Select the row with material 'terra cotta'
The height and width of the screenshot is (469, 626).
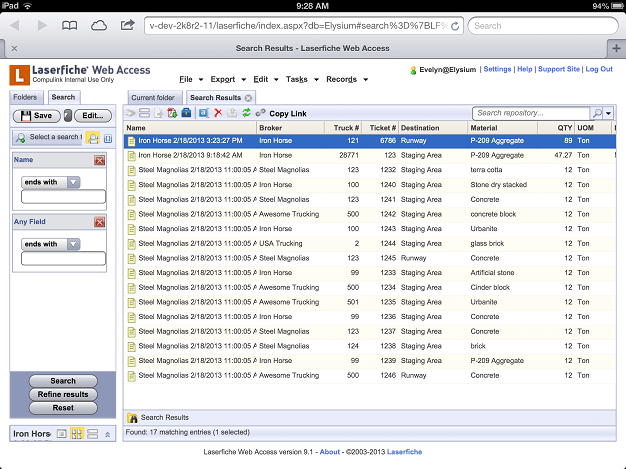(370, 170)
